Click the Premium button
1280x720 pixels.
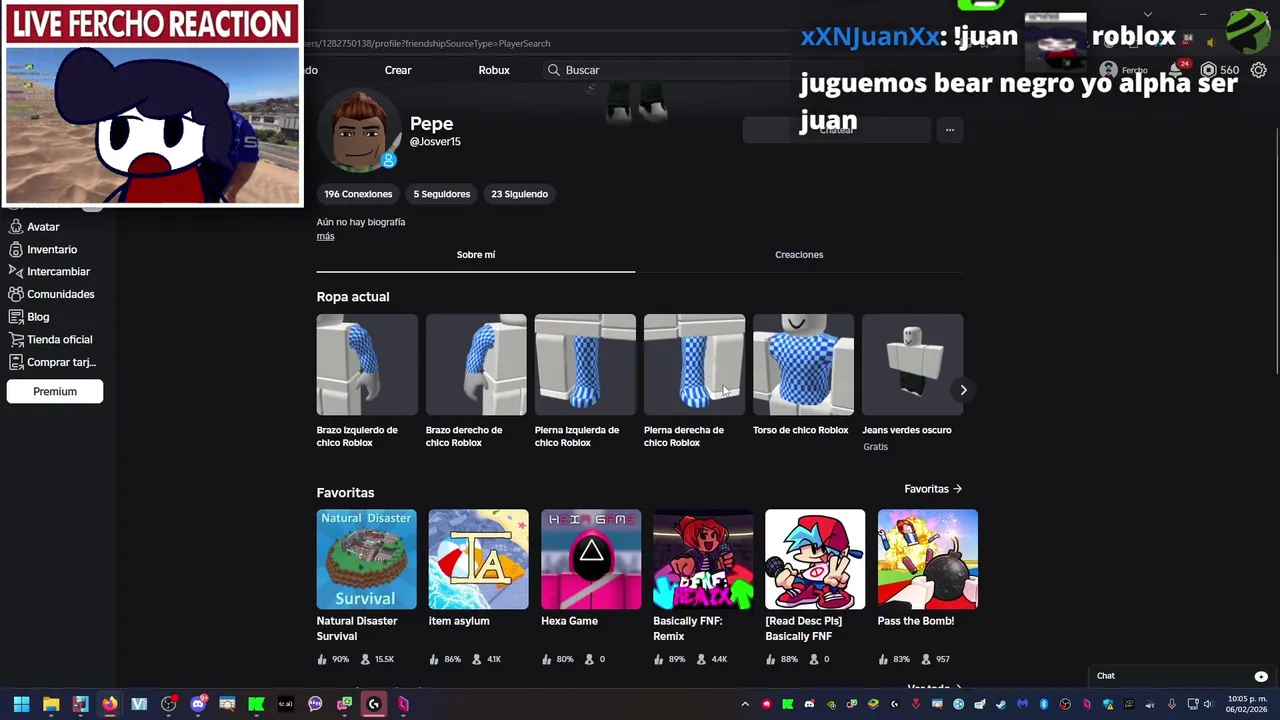click(55, 391)
